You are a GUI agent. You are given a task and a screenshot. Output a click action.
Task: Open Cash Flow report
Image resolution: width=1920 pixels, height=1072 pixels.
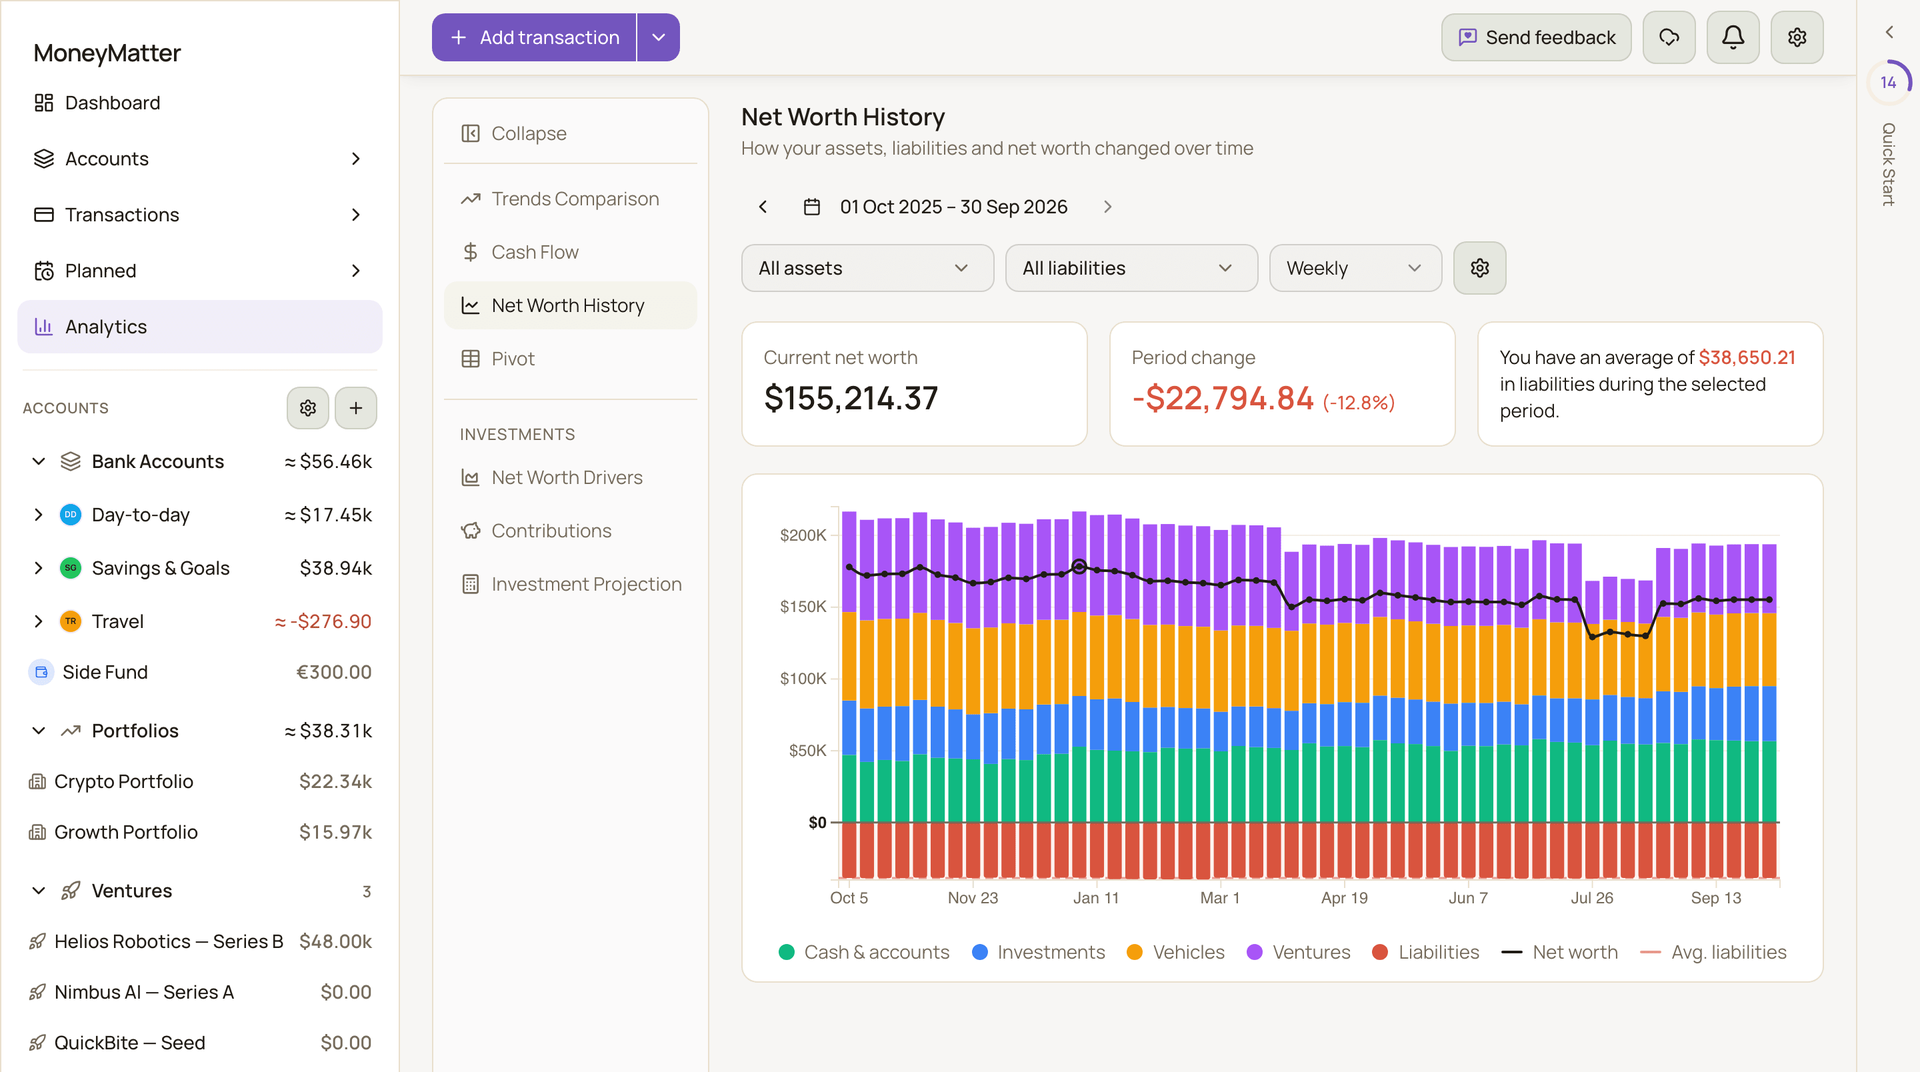(570, 252)
